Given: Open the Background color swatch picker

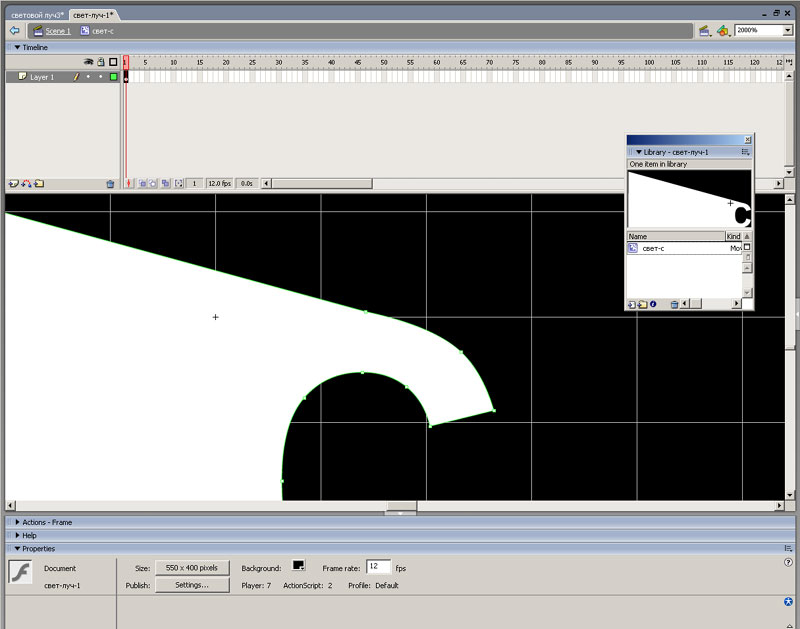Looking at the screenshot, I should (298, 567).
